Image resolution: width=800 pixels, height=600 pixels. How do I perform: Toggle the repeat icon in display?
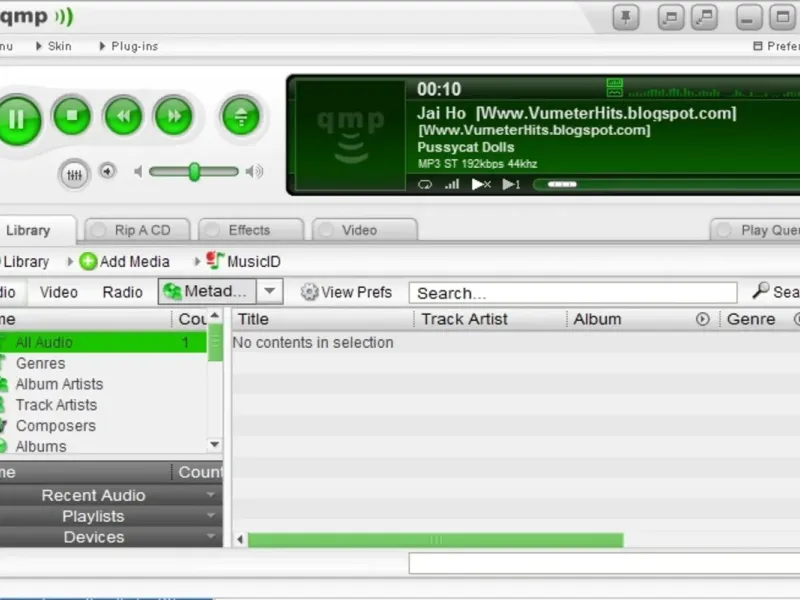pyautogui.click(x=424, y=185)
